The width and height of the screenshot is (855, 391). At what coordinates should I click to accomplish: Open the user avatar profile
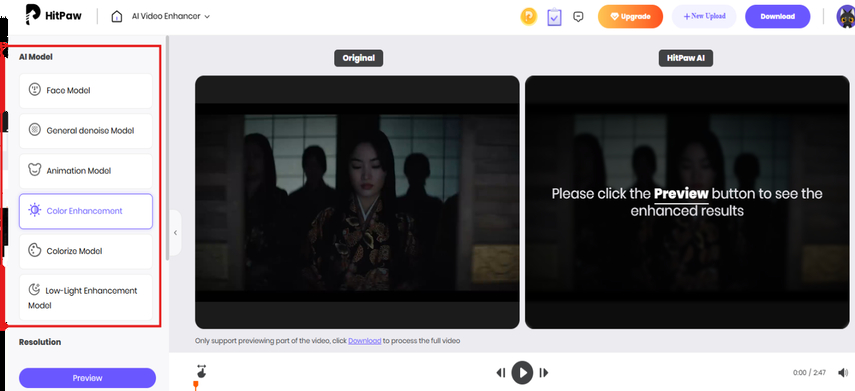(846, 17)
